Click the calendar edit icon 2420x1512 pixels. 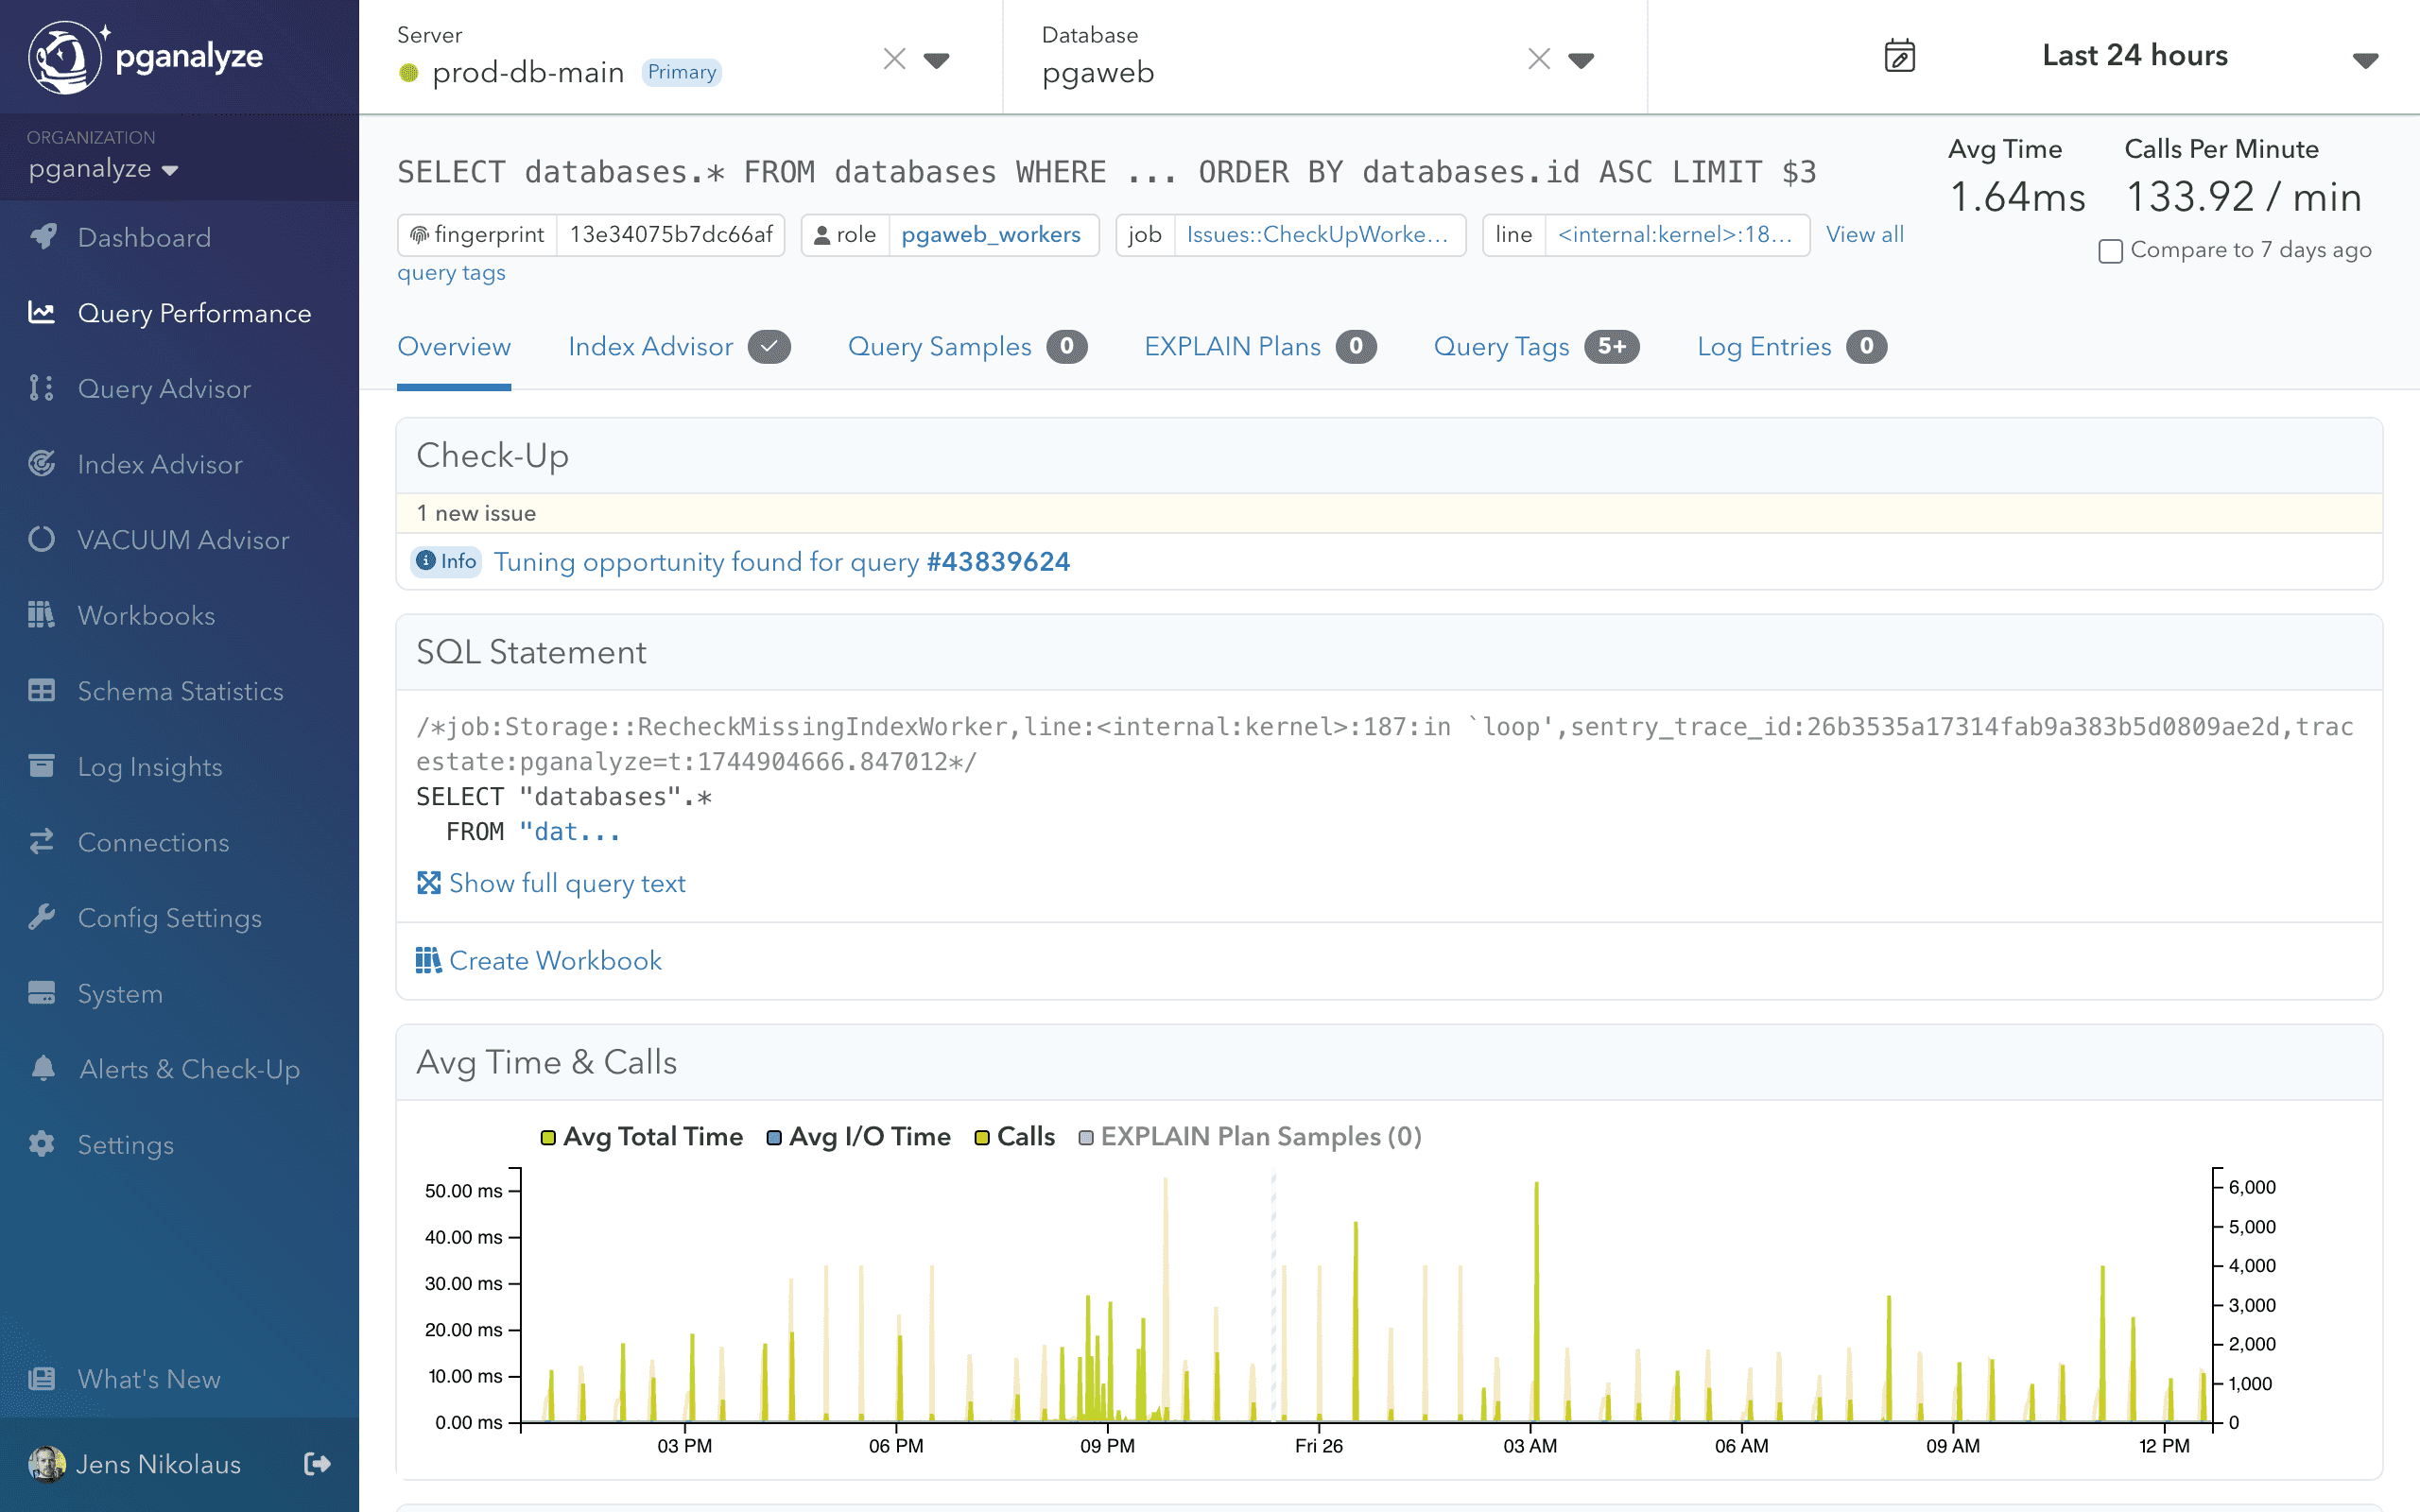coord(1899,56)
